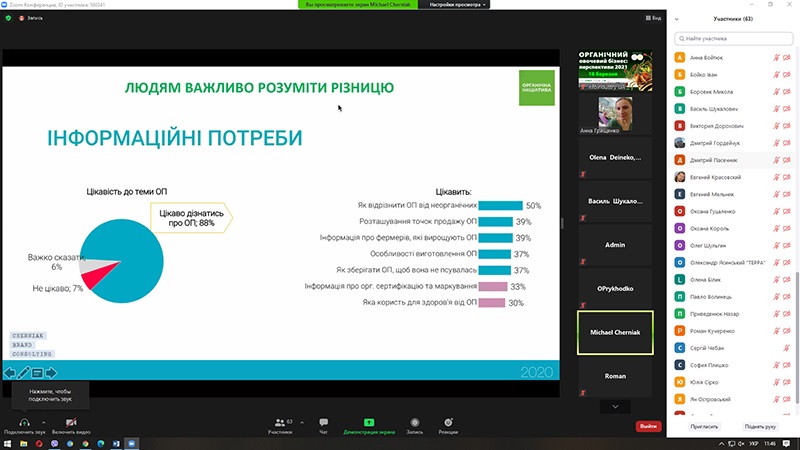Open the Настройки просмотра dropdown
Screen dimensions: 800x450
click(x=457, y=5)
